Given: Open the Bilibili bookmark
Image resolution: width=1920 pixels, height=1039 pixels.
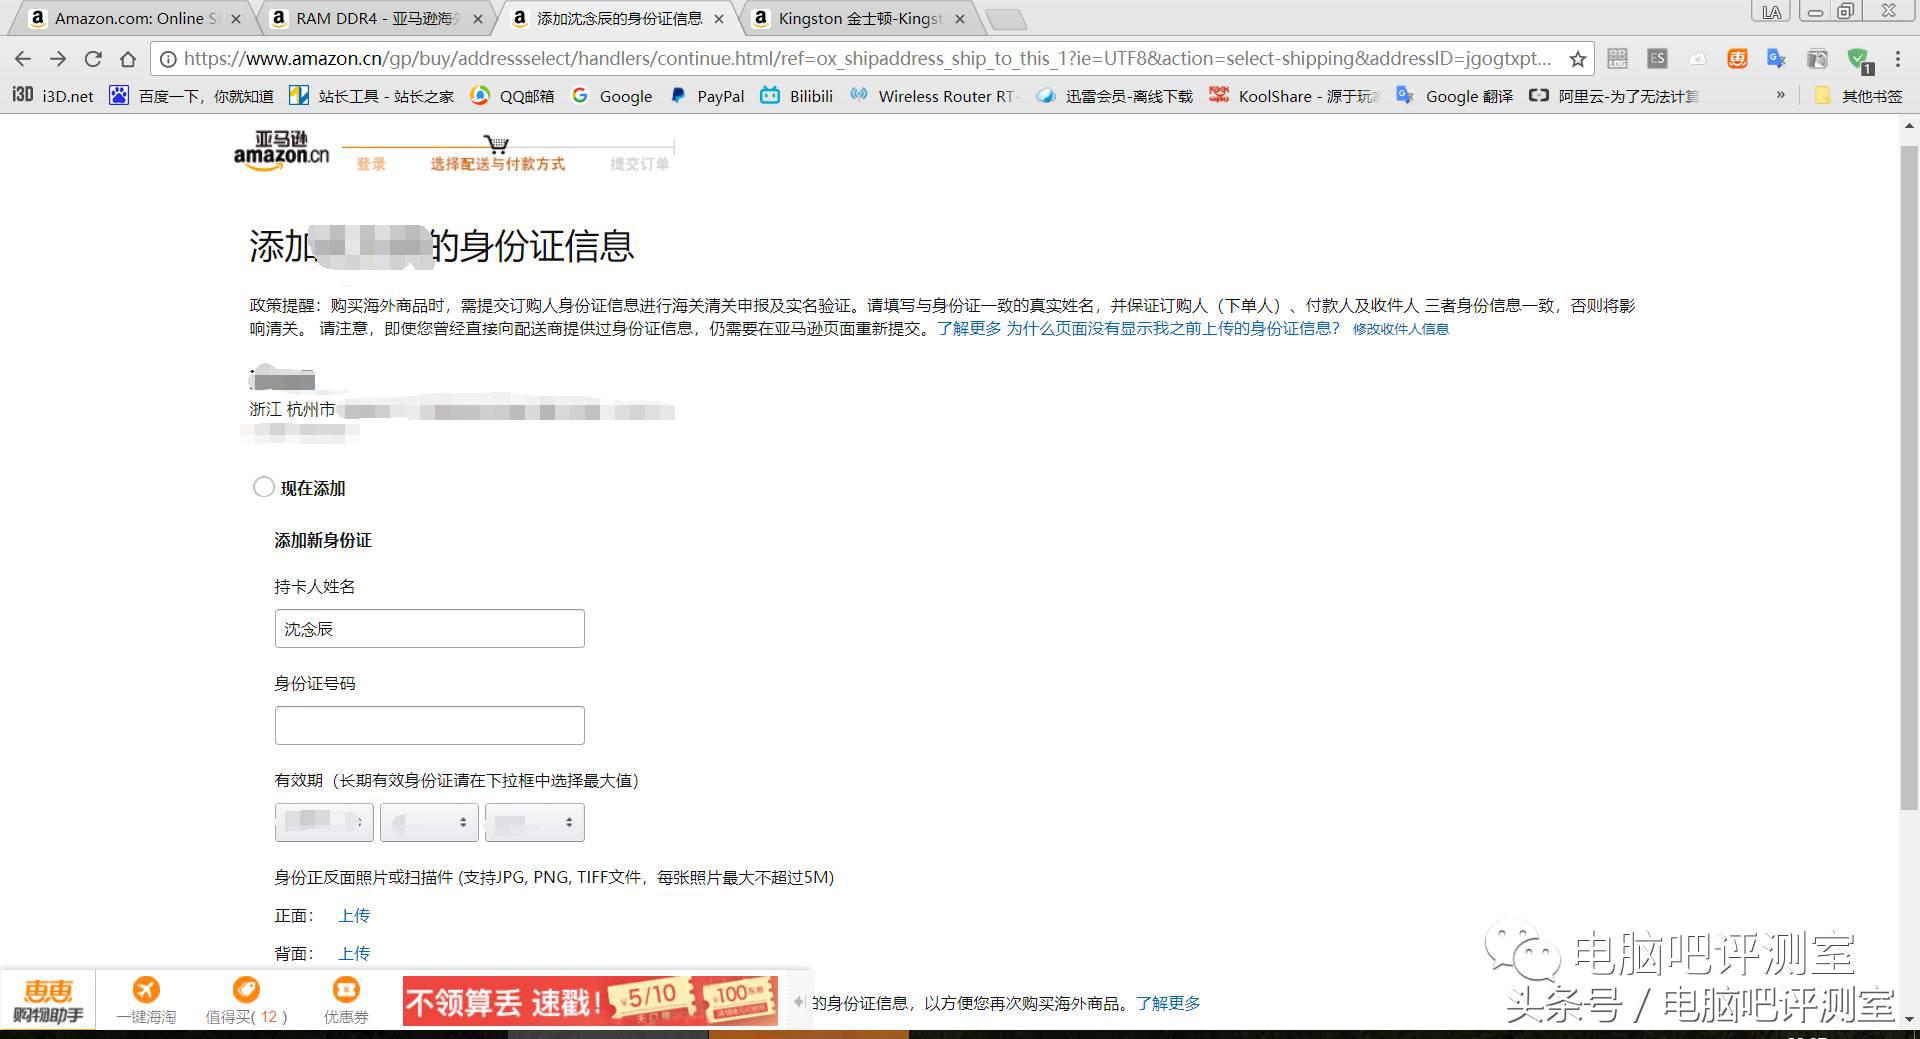Looking at the screenshot, I should [x=797, y=96].
